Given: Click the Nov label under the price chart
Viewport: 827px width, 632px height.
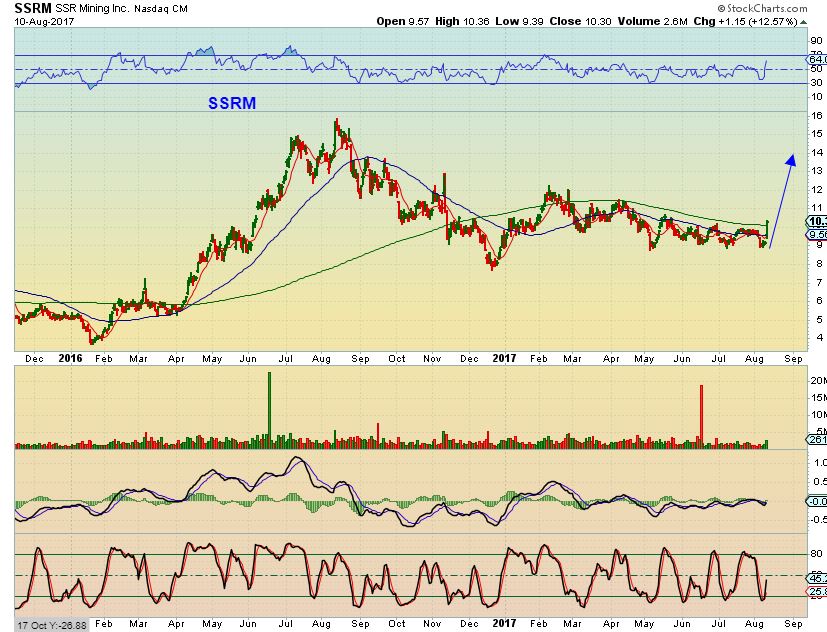Looking at the screenshot, I should (432, 359).
